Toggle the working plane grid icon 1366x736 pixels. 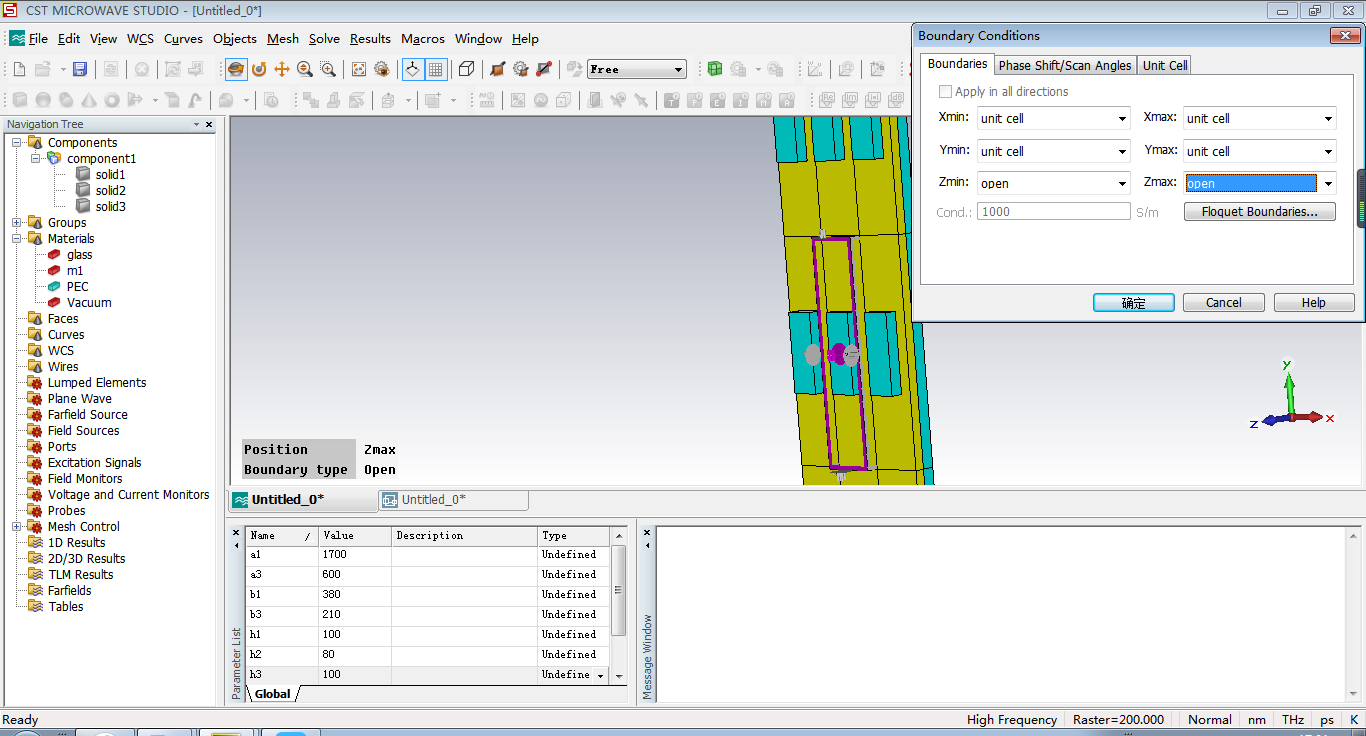436,70
